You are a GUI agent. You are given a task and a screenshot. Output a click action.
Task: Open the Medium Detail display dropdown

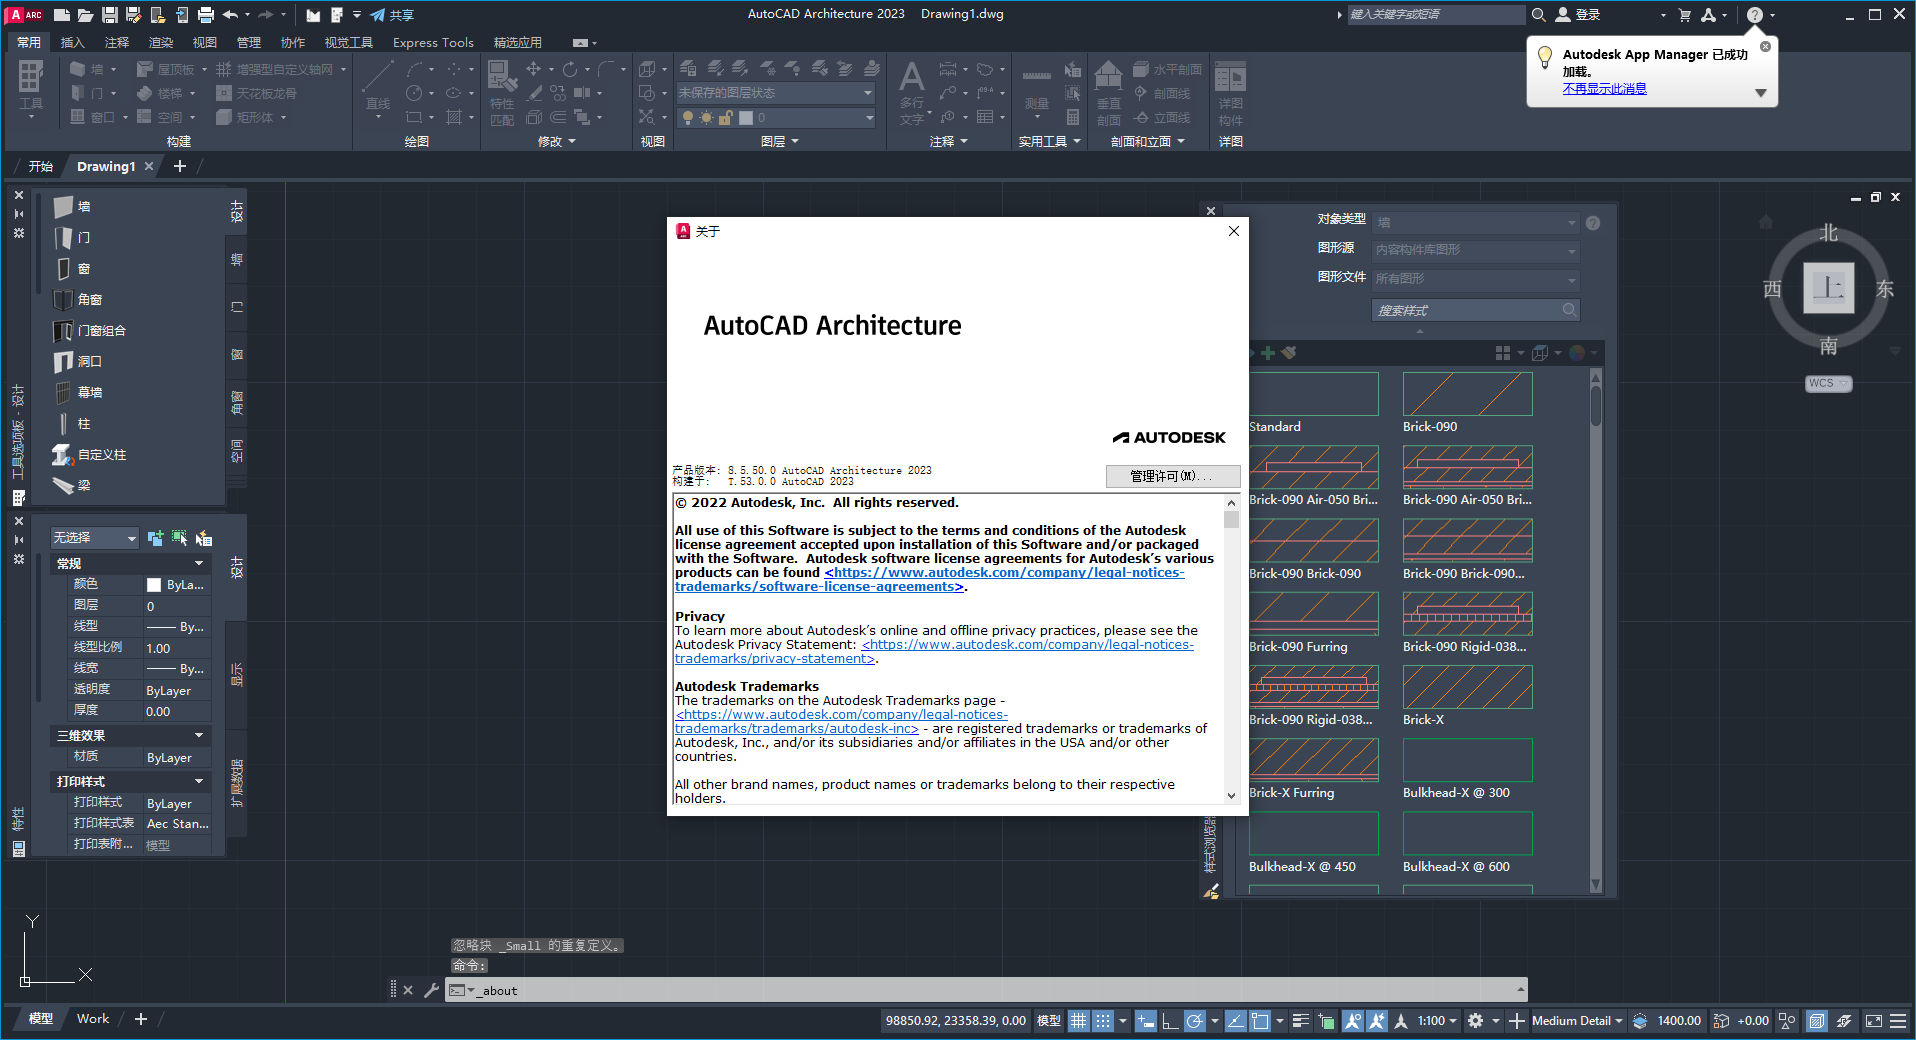click(x=1575, y=1020)
